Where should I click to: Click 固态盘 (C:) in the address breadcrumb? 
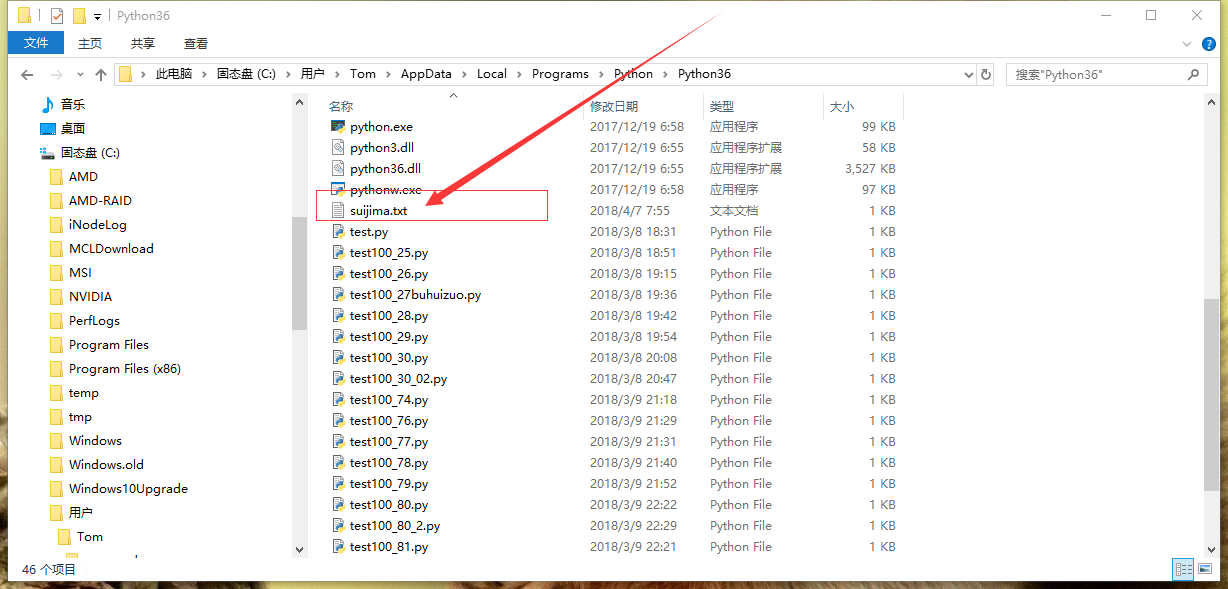[x=246, y=74]
